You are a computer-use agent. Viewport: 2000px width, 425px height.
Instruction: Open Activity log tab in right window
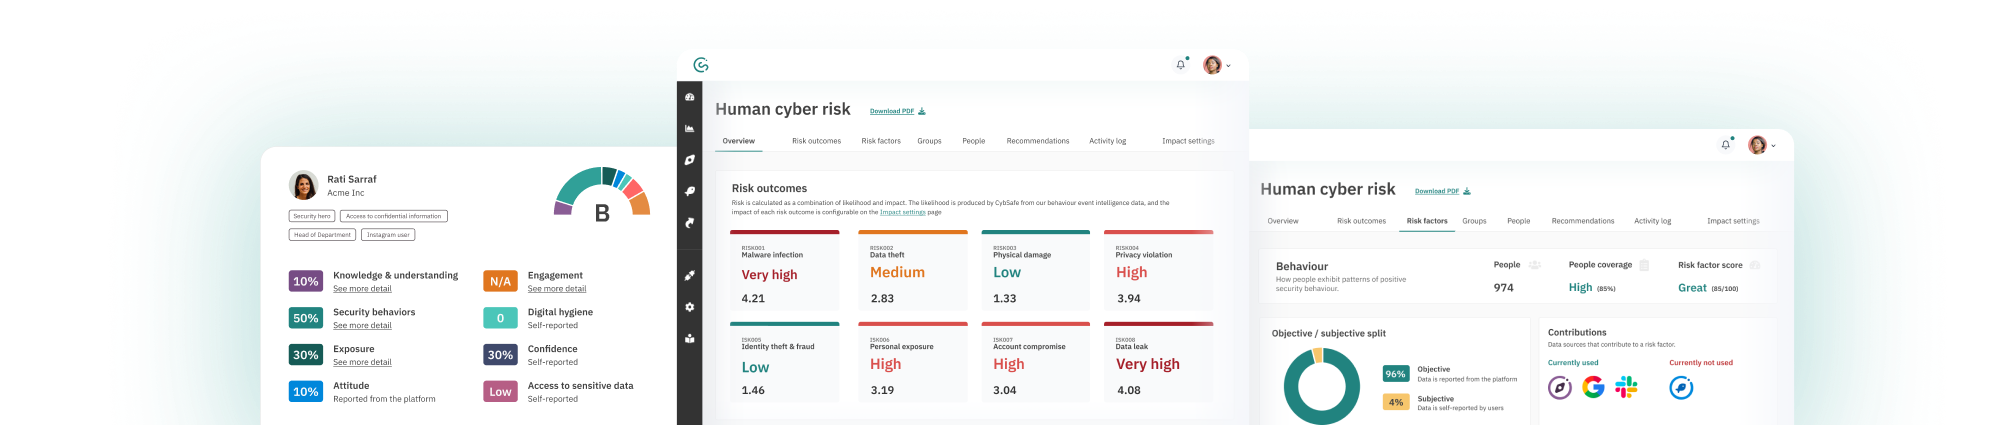1653,221
